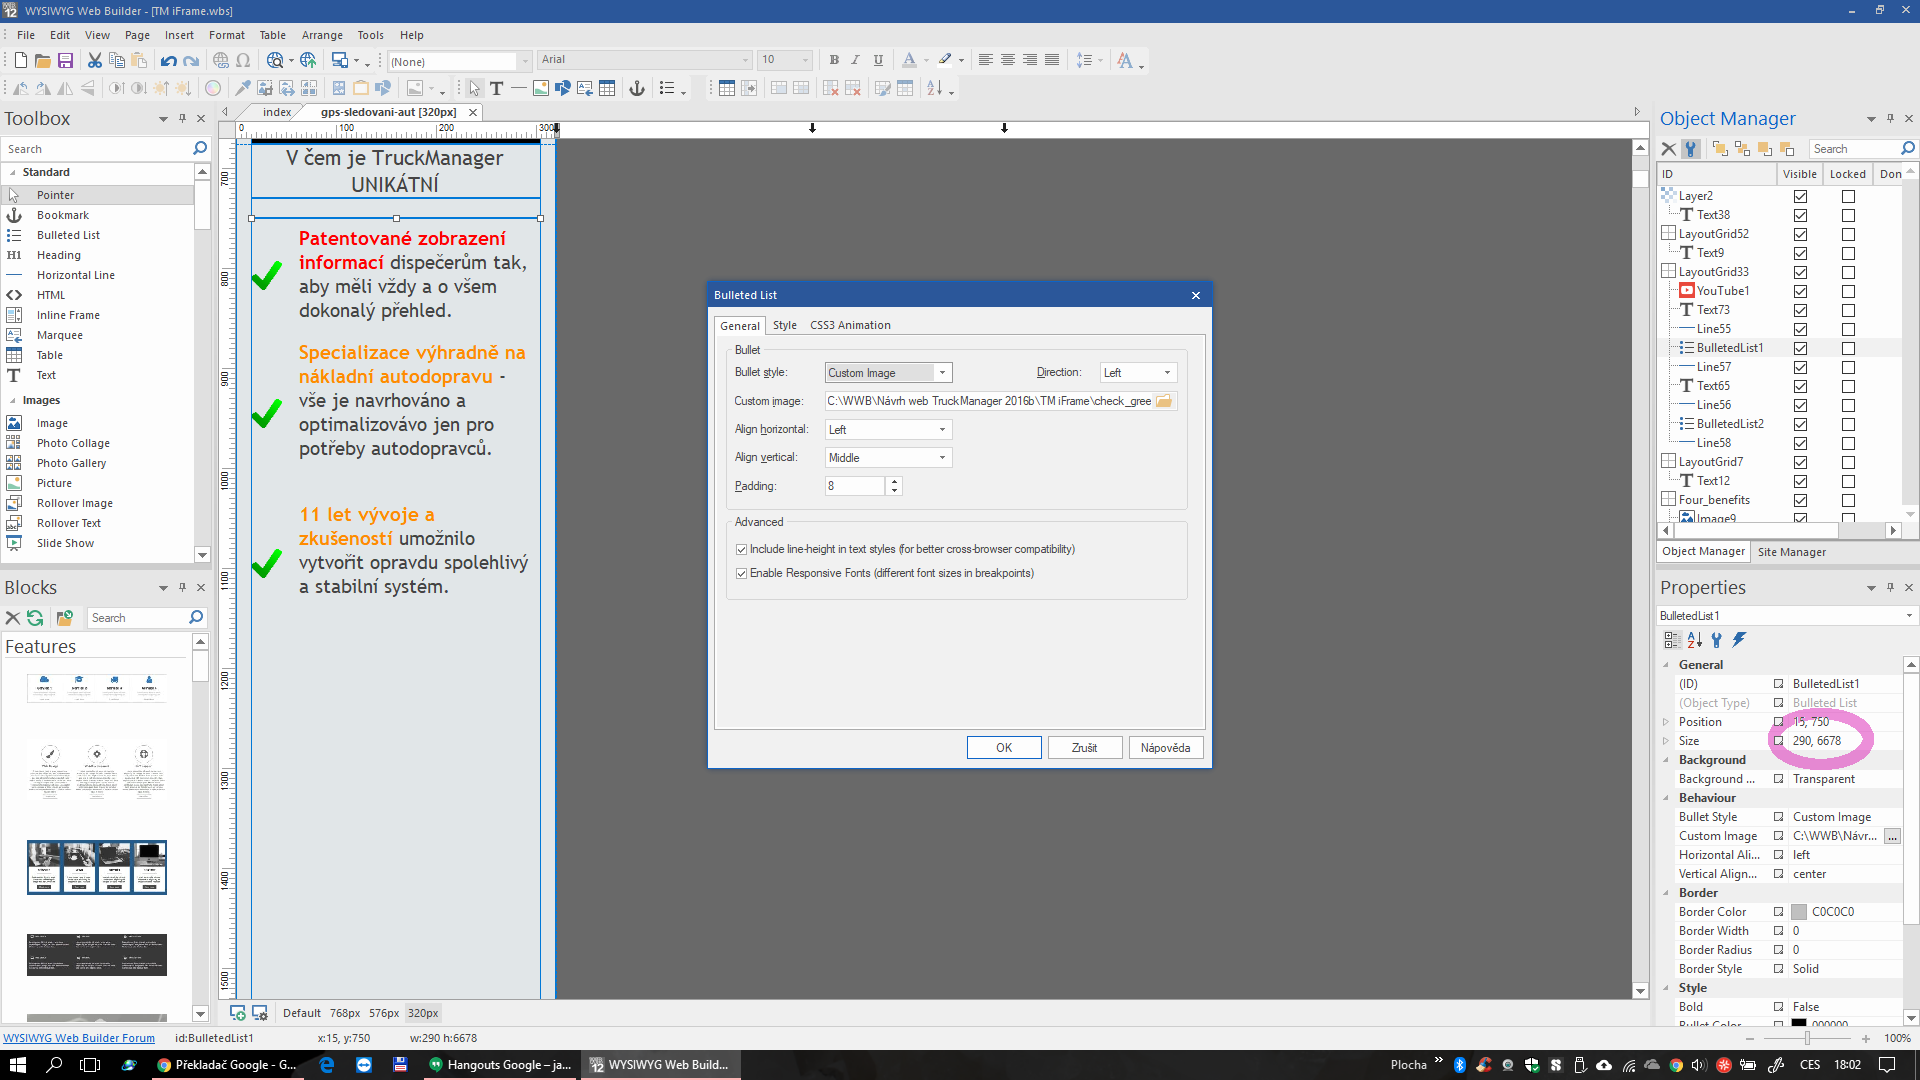Toggle Italic formatting in toolbar

(856, 60)
